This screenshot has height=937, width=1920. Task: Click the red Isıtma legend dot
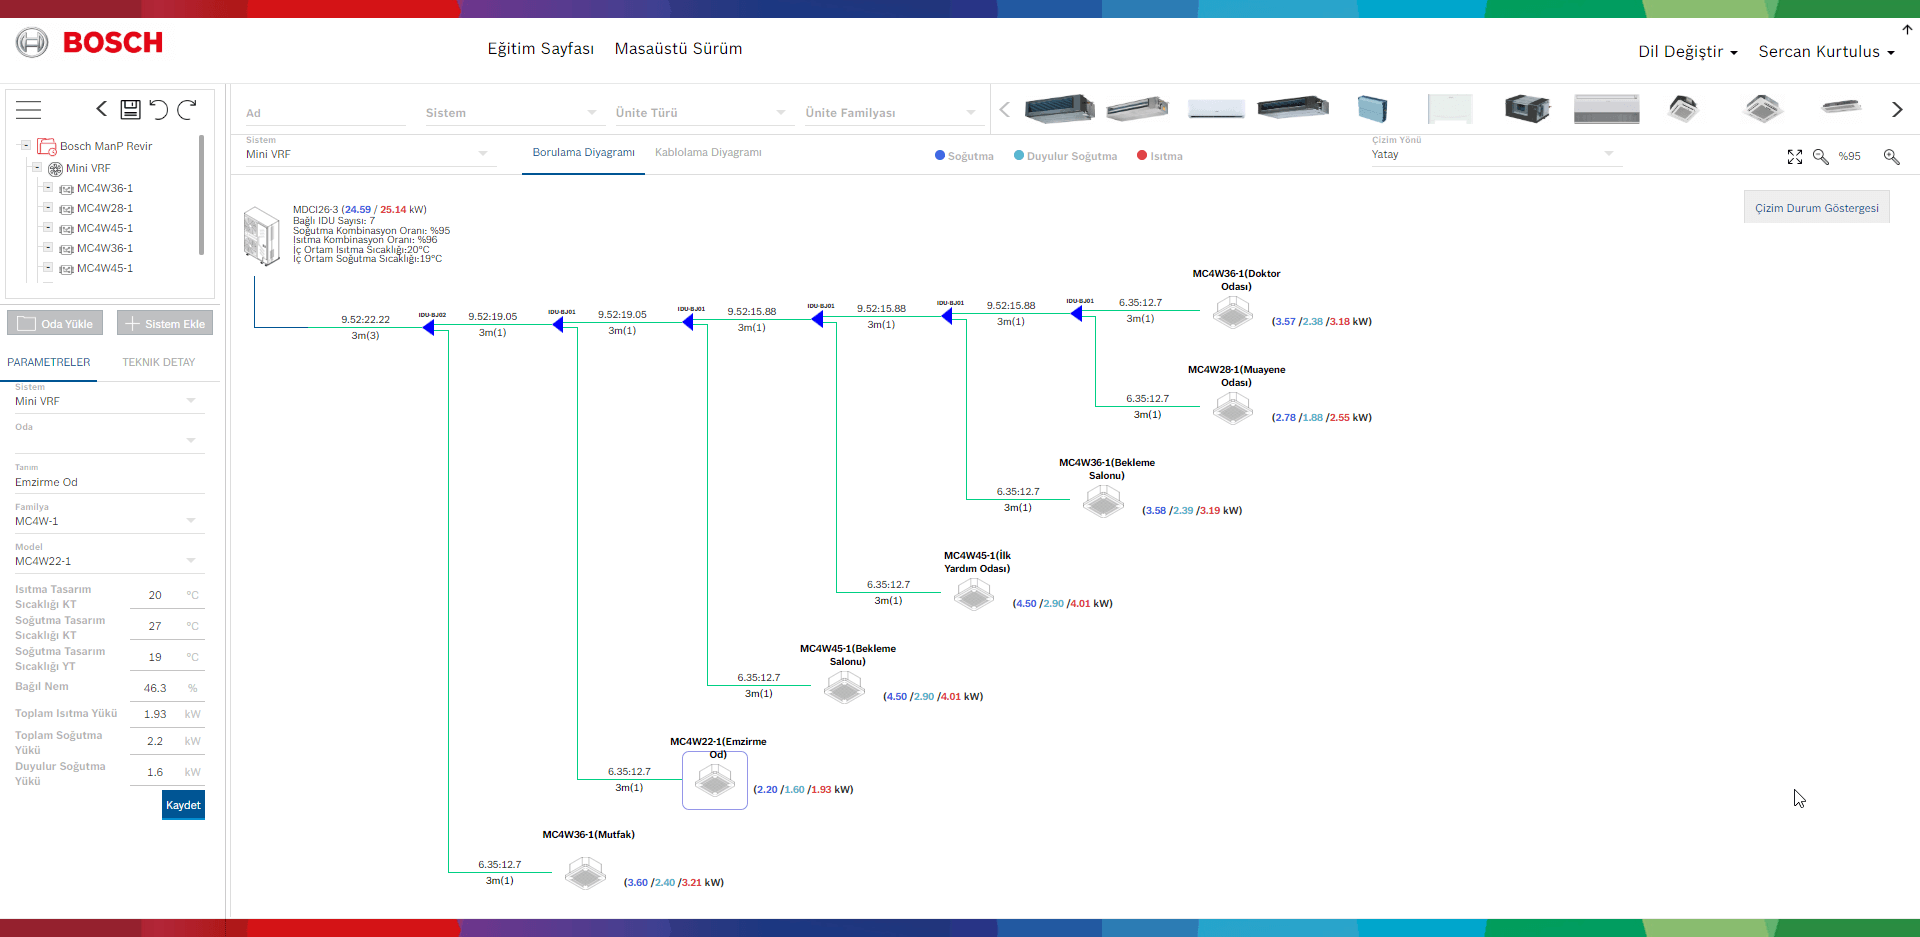point(1142,156)
